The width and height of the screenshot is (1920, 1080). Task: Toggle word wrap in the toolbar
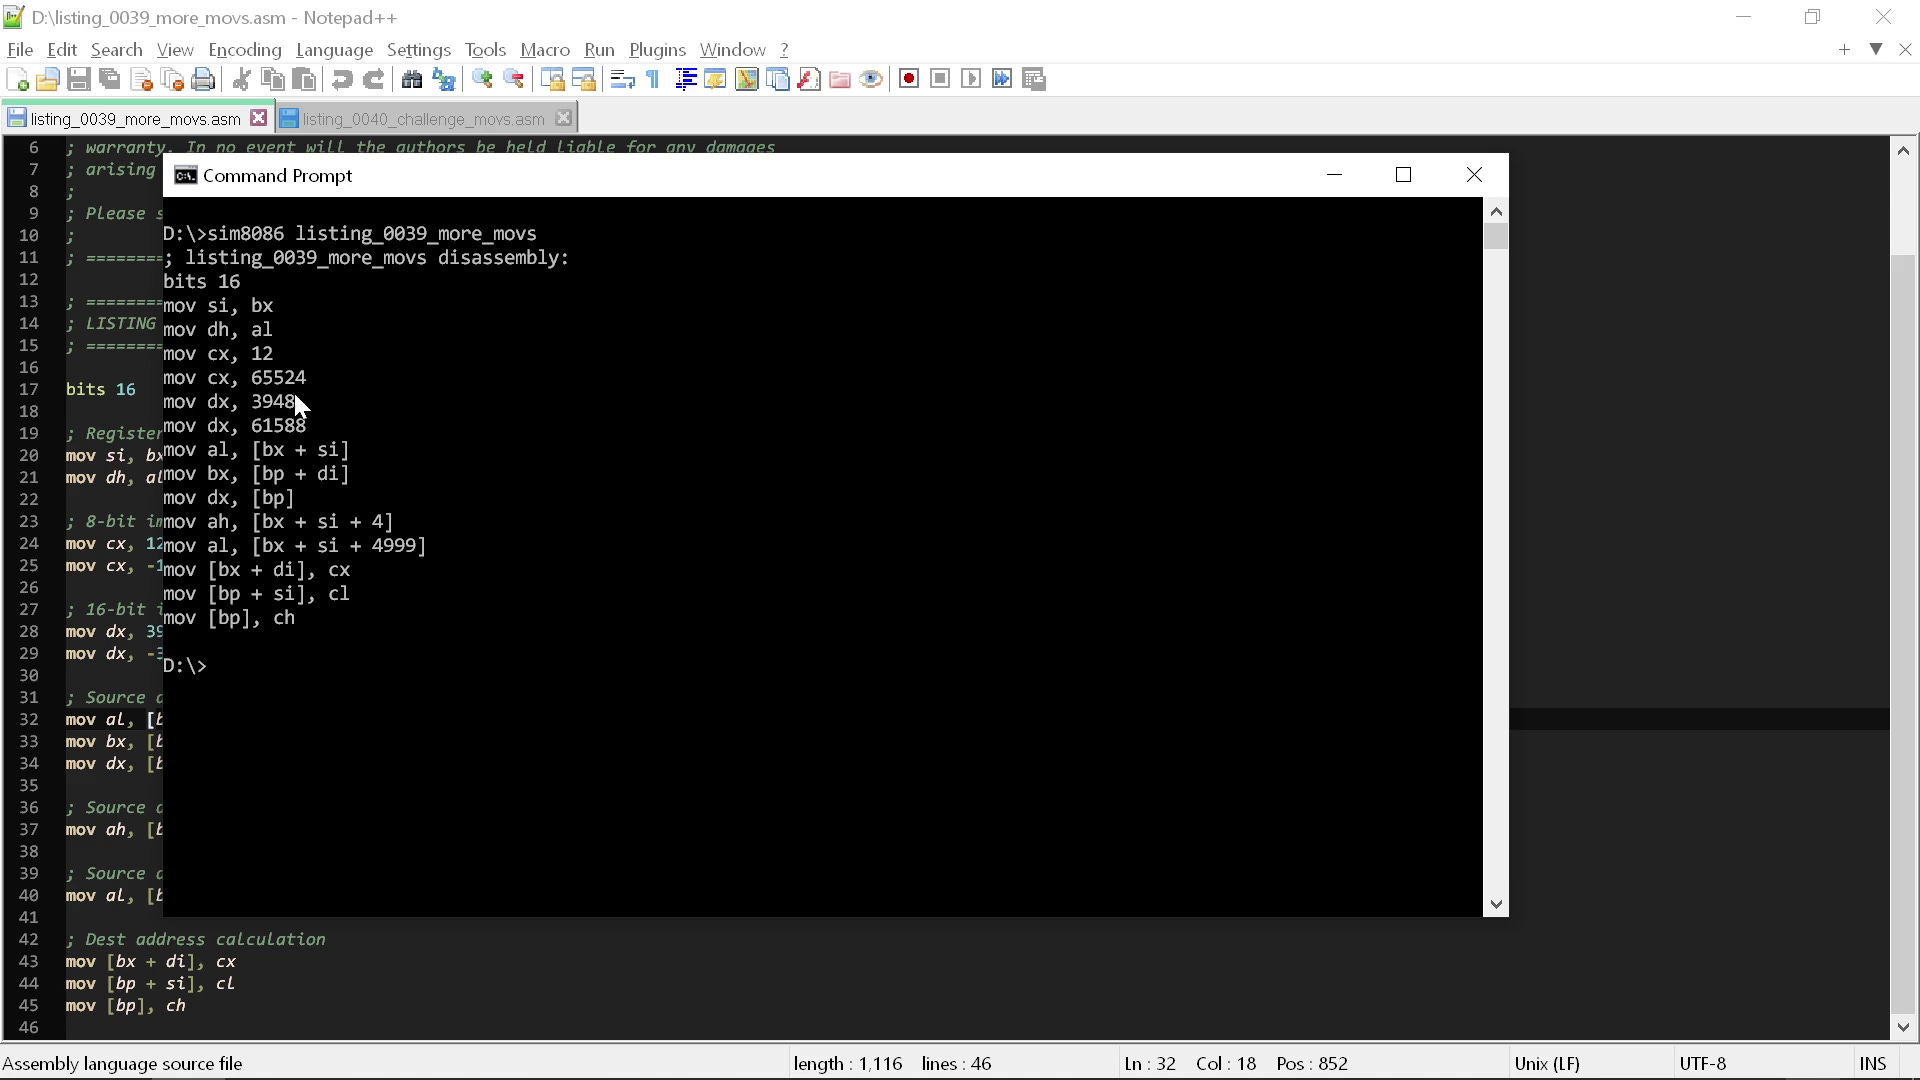(622, 79)
